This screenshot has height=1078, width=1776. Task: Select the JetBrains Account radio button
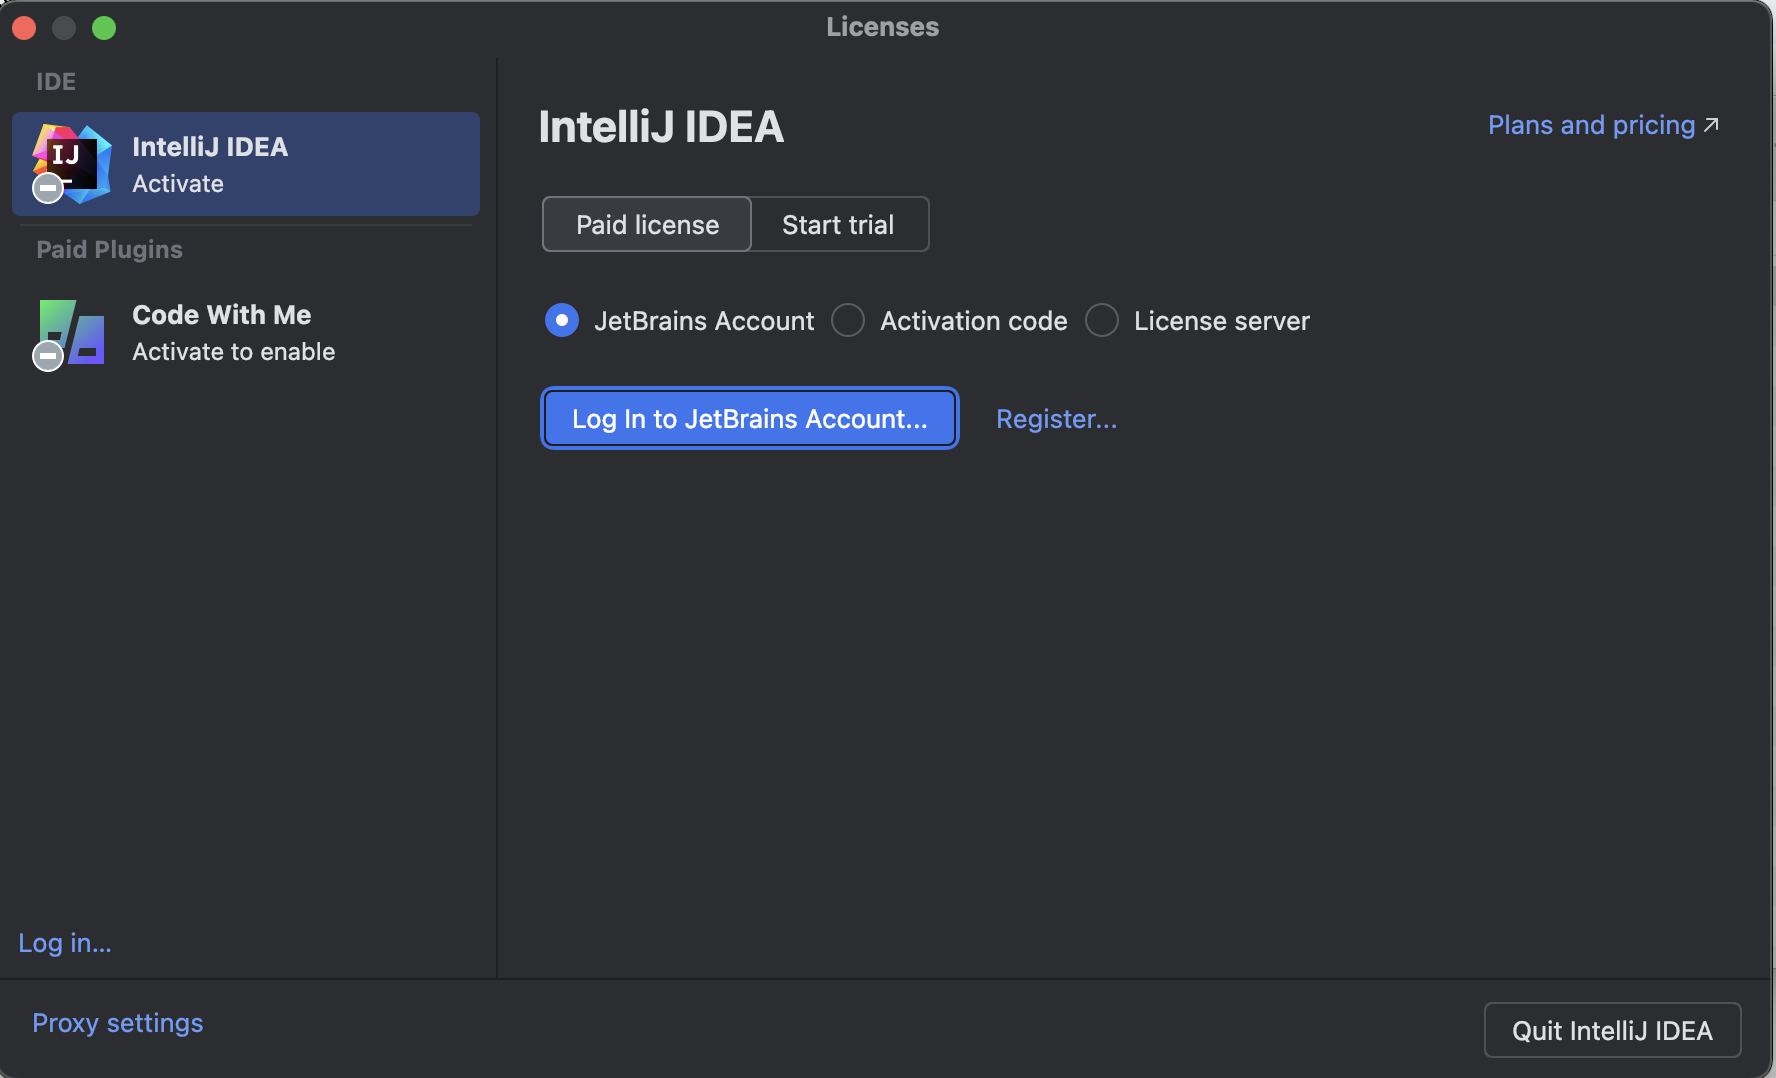562,320
